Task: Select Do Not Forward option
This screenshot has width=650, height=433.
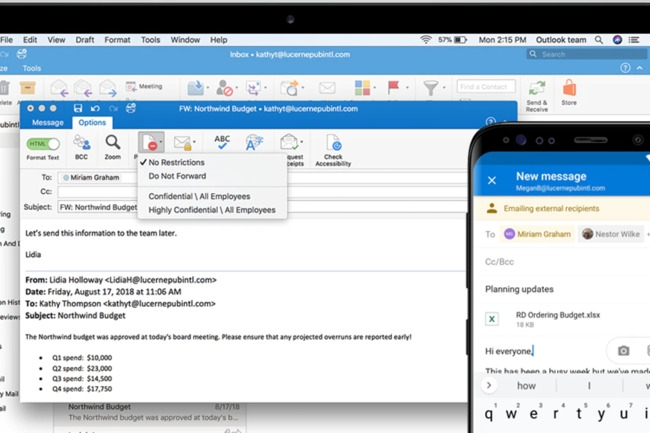Action: [x=177, y=176]
